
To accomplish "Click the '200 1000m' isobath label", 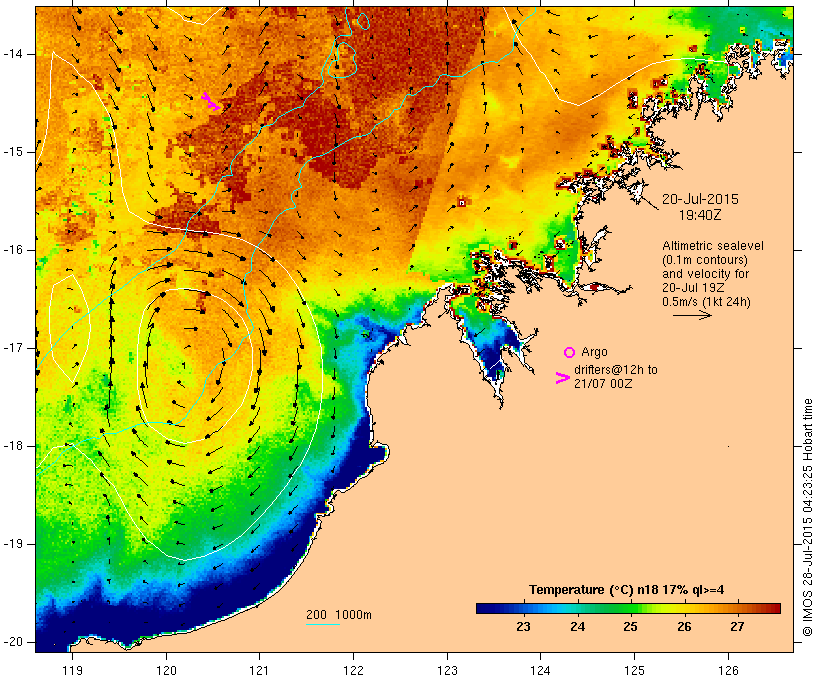I will pyautogui.click(x=339, y=615).
